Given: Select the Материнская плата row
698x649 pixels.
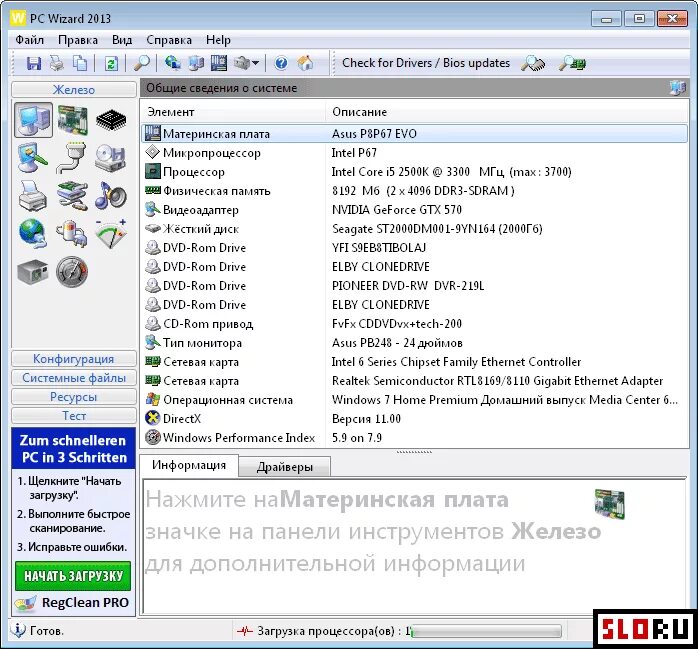Looking at the screenshot, I should click(414, 134).
